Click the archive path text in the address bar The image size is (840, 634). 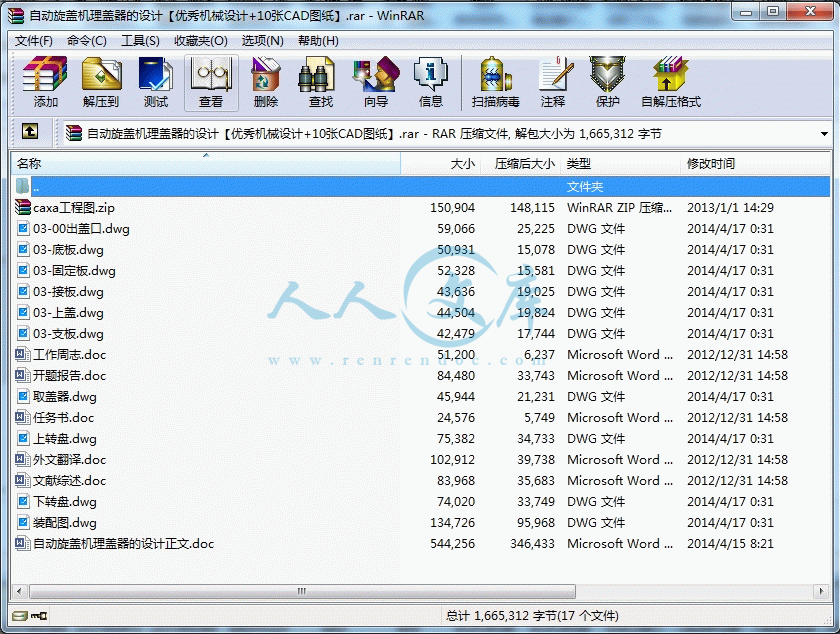coord(374,133)
